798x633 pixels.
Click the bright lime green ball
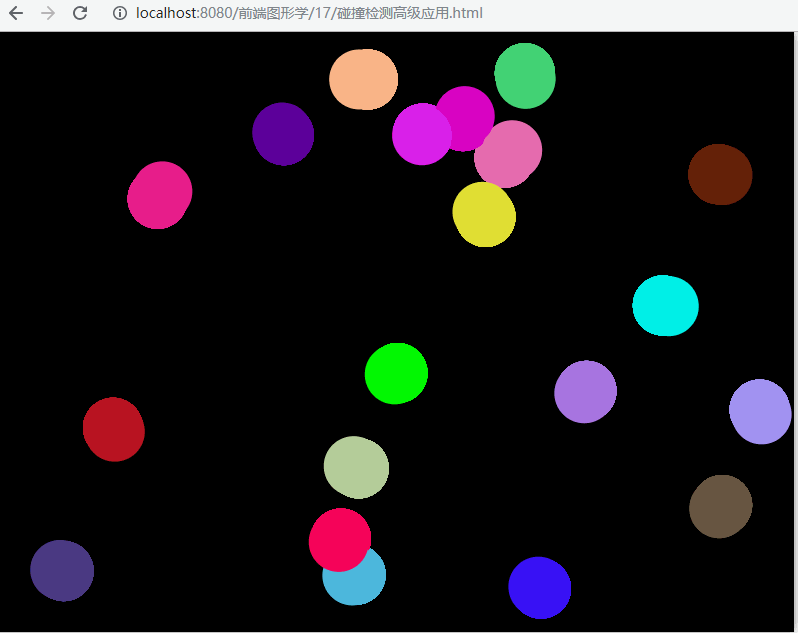coord(396,373)
